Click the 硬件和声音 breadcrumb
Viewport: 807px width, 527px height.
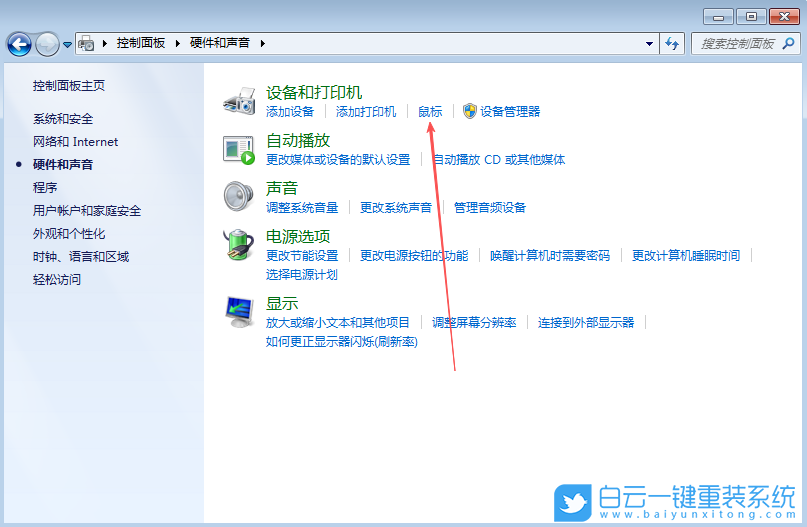tap(220, 43)
